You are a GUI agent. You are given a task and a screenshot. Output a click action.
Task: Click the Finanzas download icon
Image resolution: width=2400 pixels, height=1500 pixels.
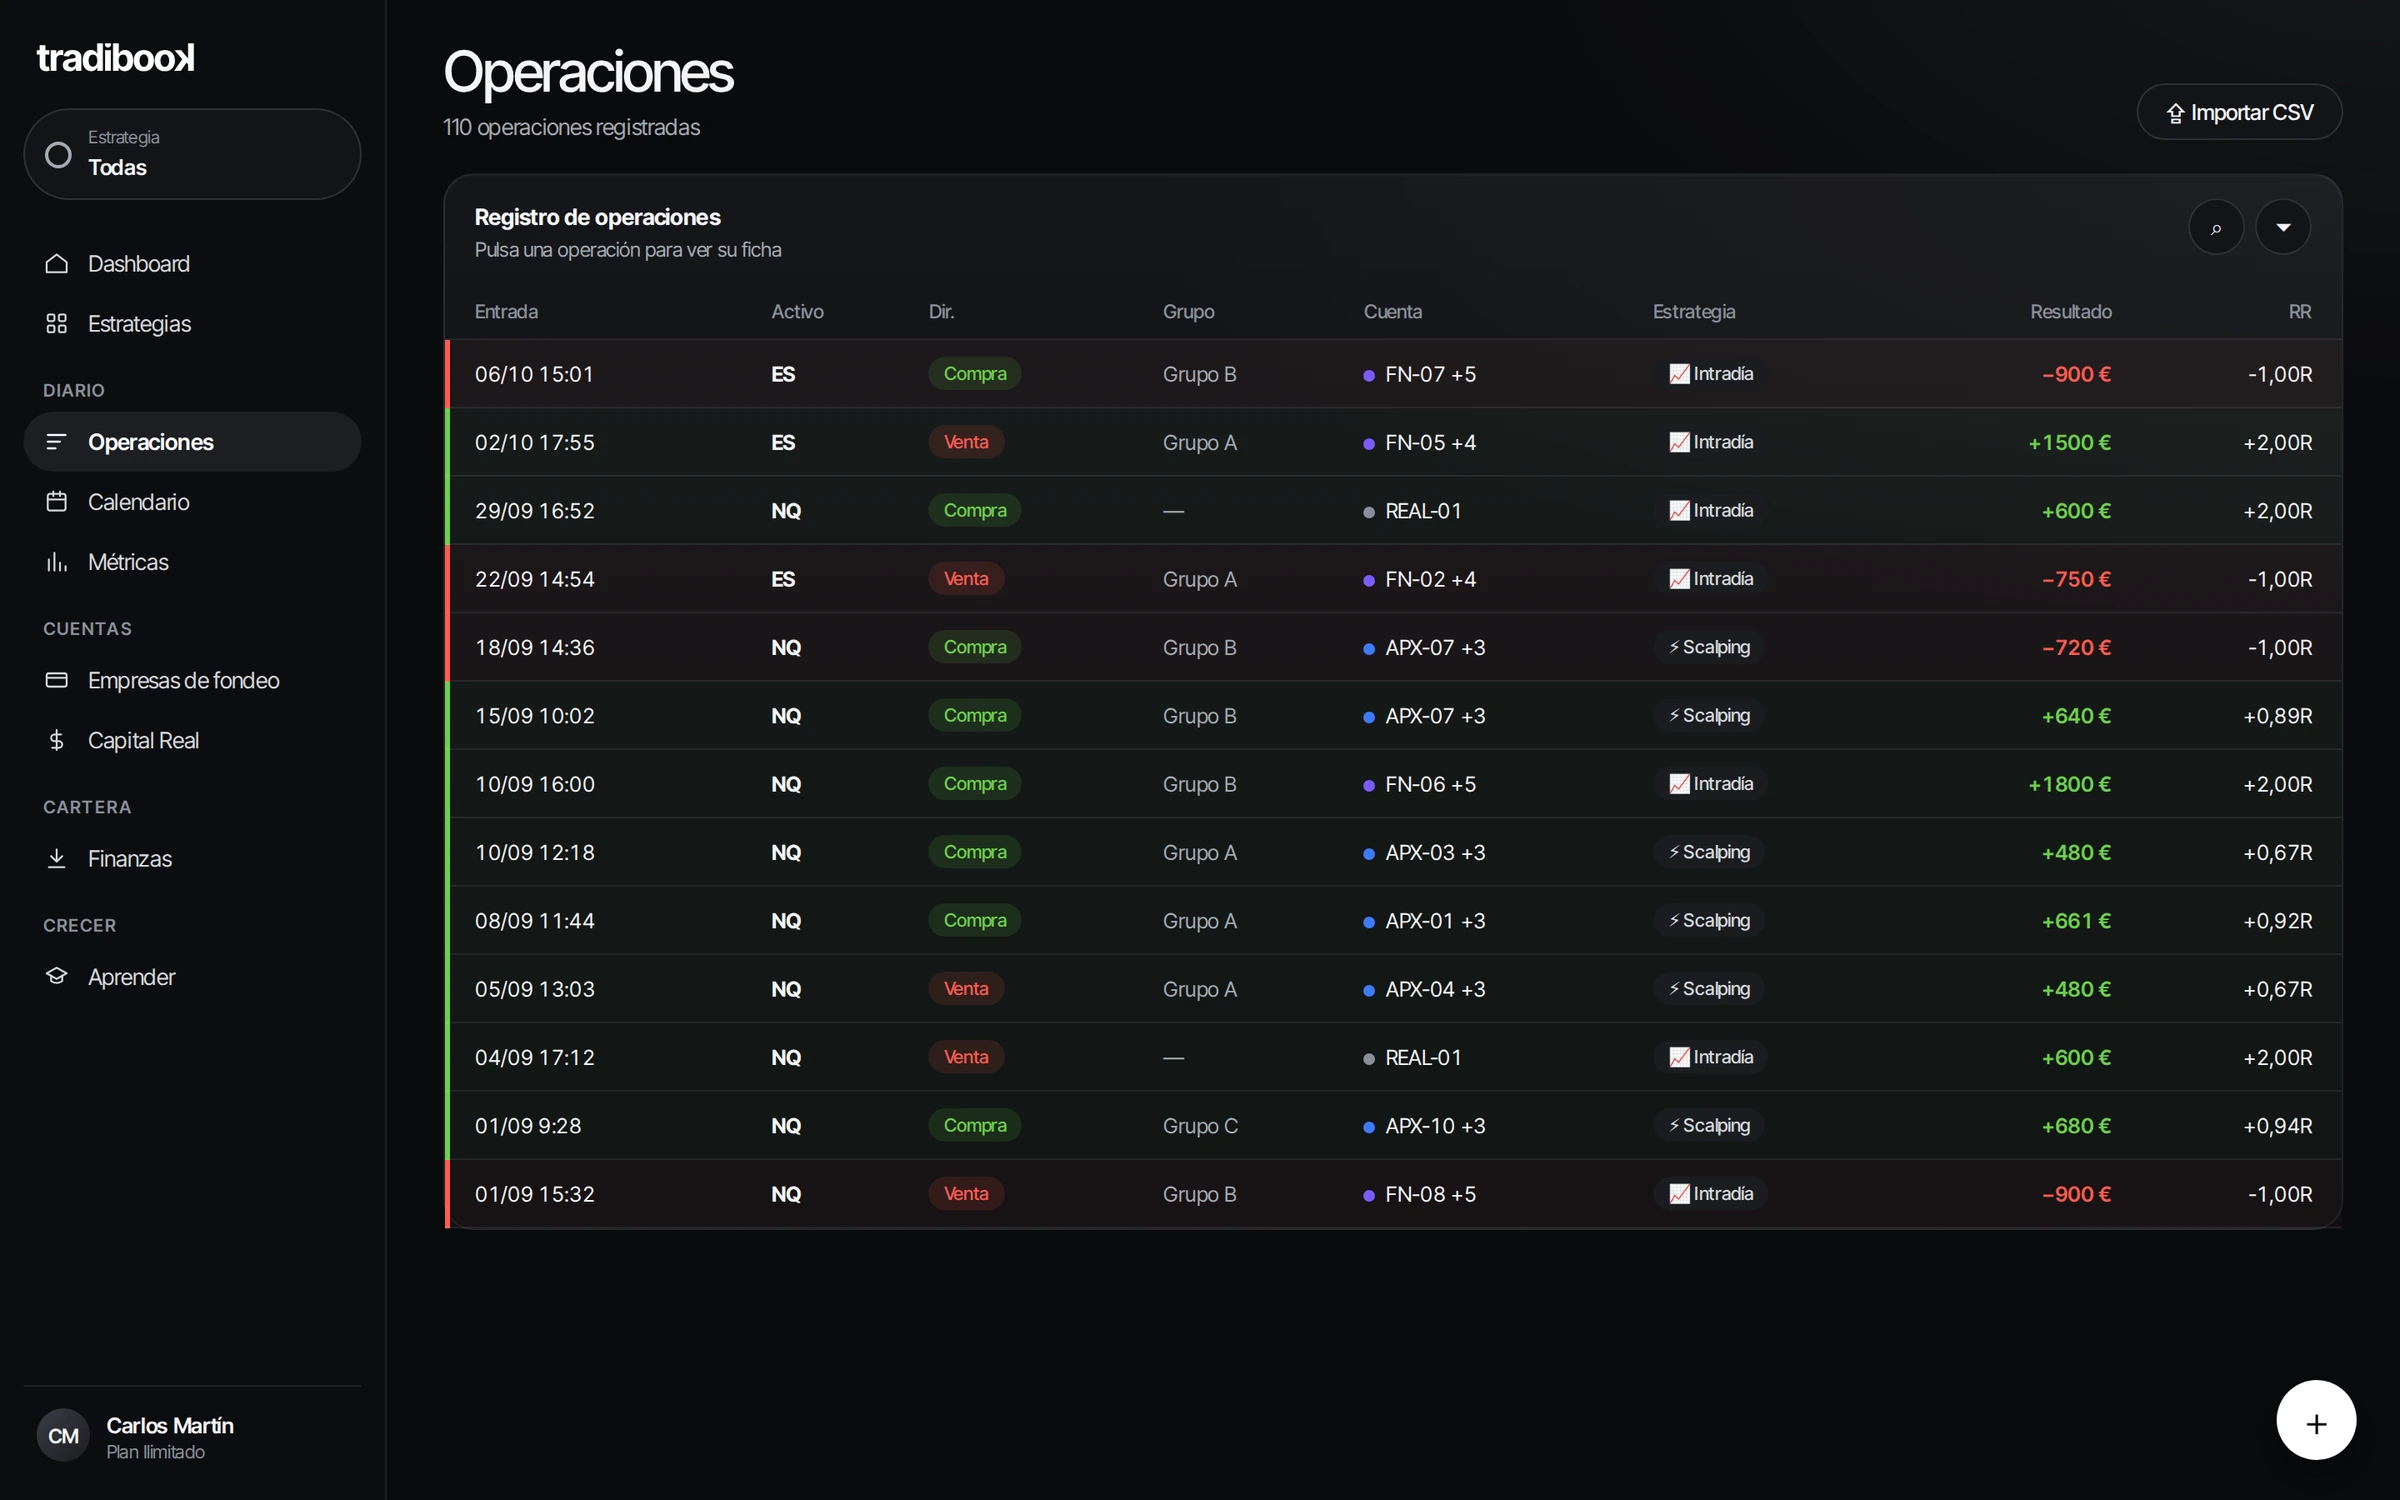(57, 858)
